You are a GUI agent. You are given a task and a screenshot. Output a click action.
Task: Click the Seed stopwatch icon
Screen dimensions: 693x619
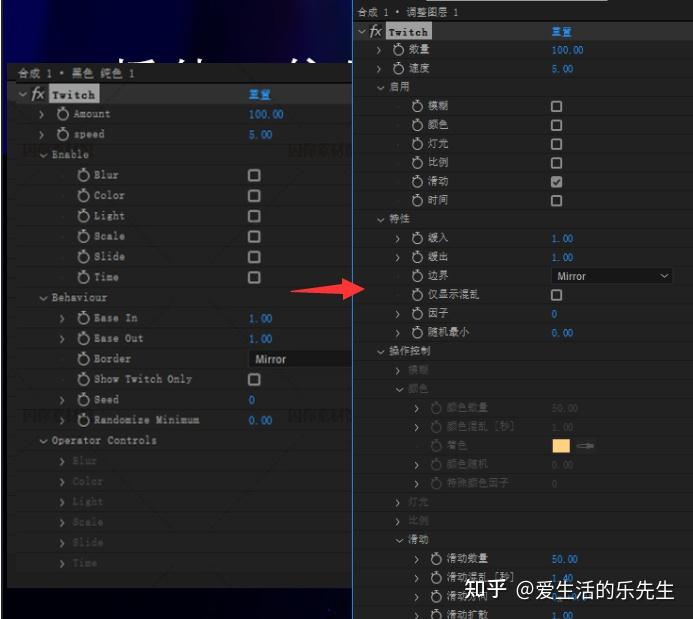pyautogui.click(x=83, y=400)
